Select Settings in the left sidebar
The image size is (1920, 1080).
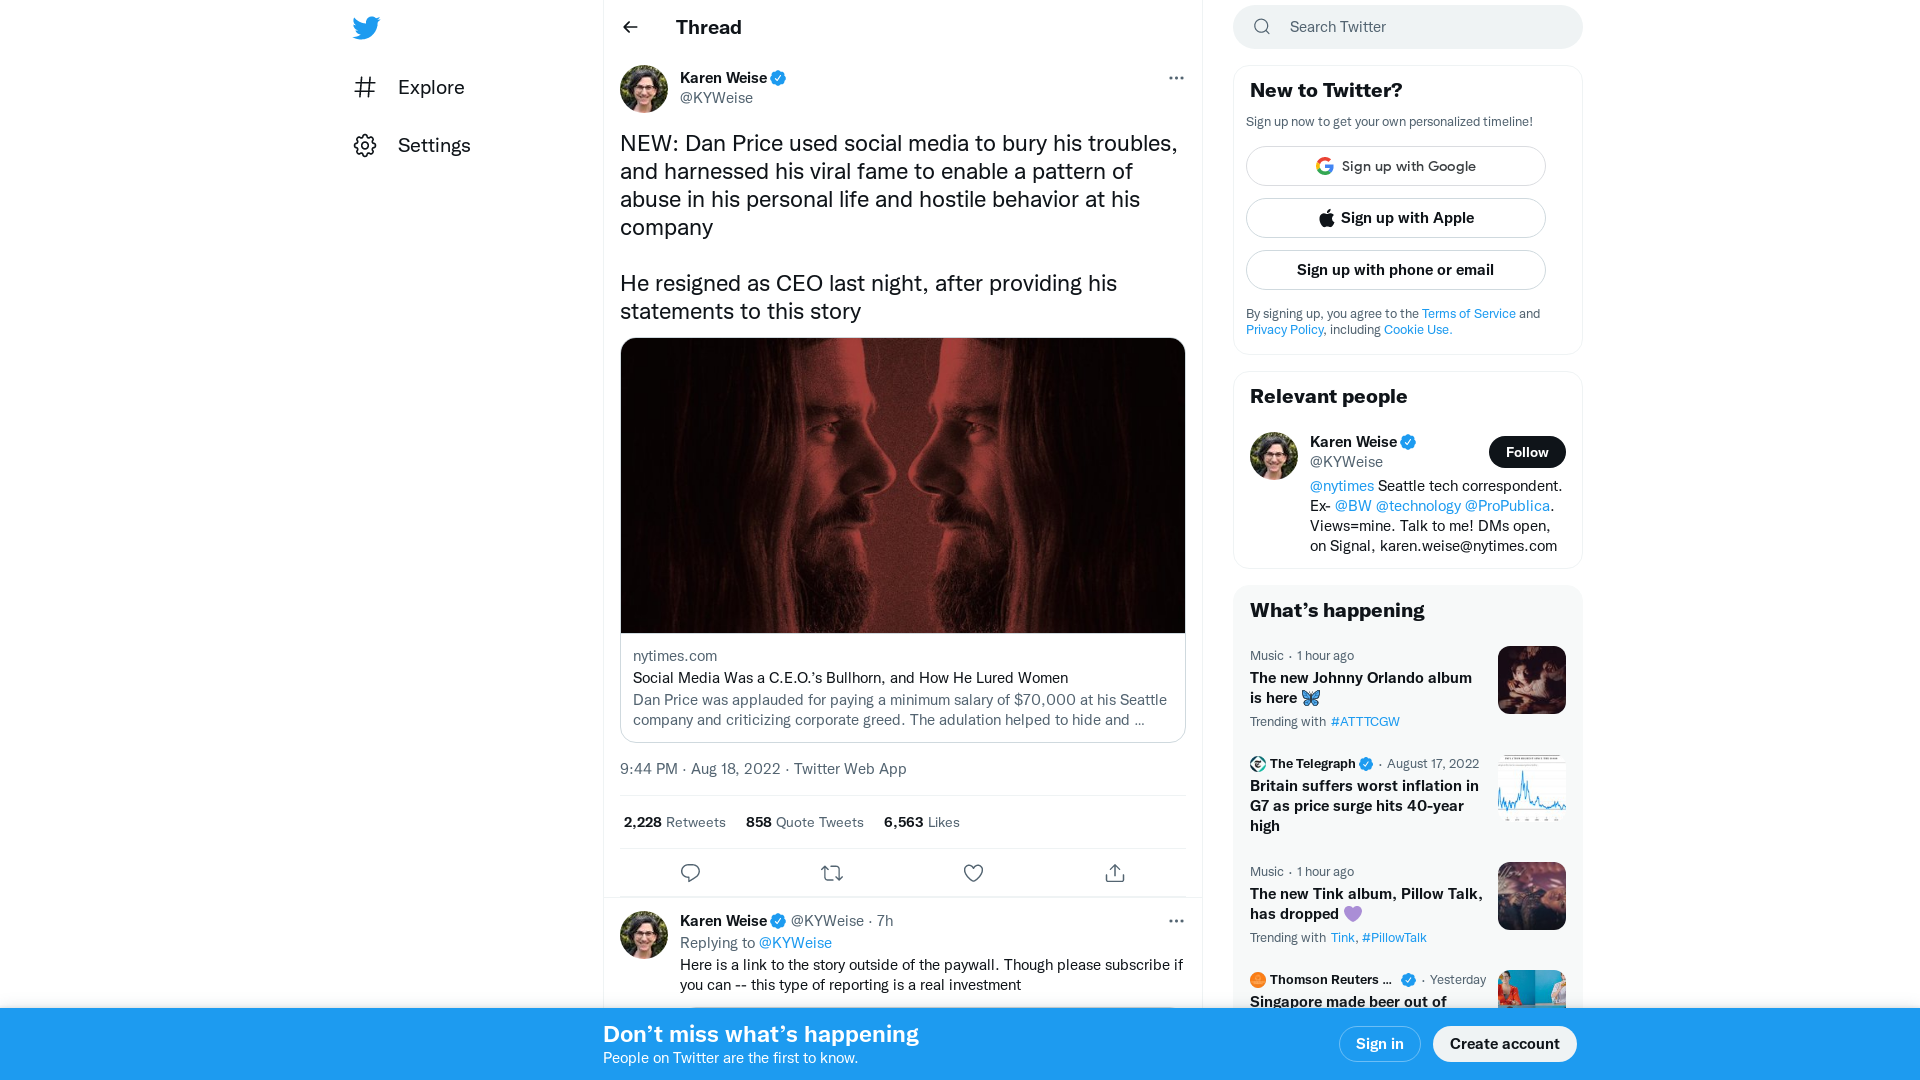pos(434,145)
